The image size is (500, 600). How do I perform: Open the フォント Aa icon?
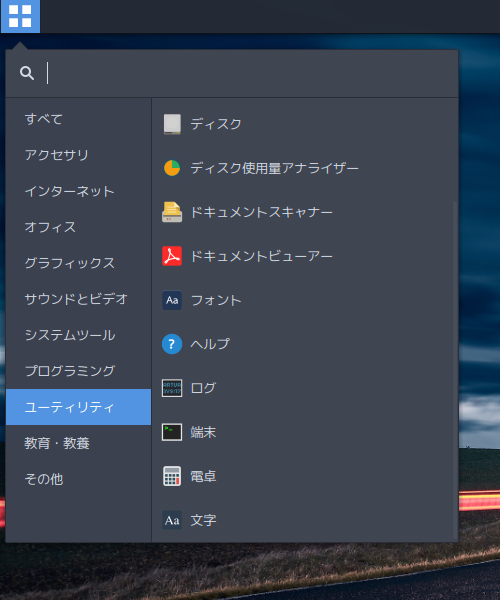[172, 300]
